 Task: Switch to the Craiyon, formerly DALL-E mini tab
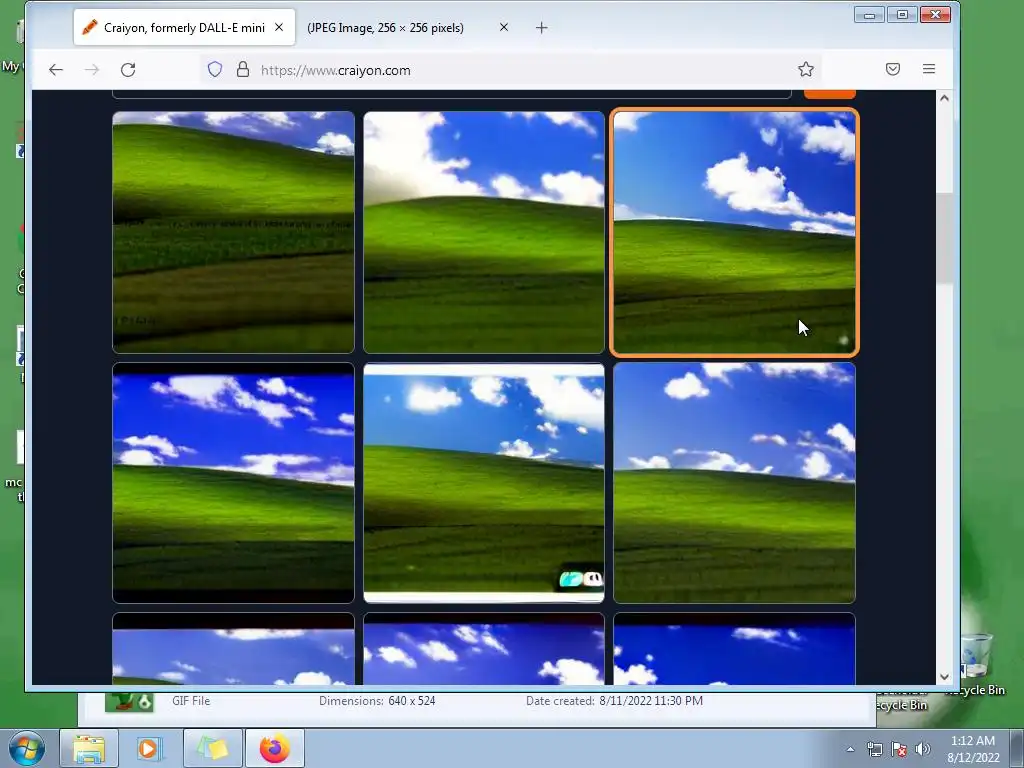pos(184,27)
